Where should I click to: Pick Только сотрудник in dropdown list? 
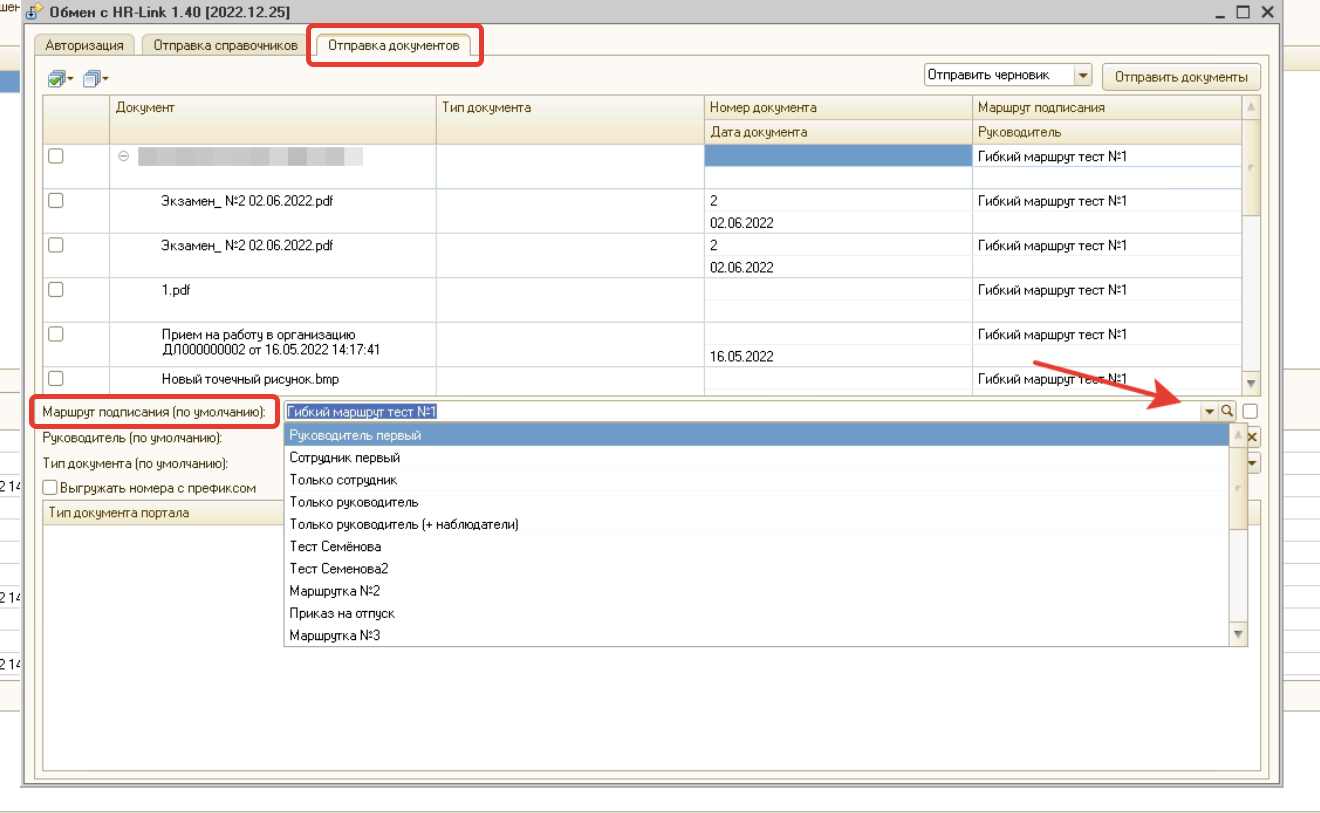tap(757, 480)
